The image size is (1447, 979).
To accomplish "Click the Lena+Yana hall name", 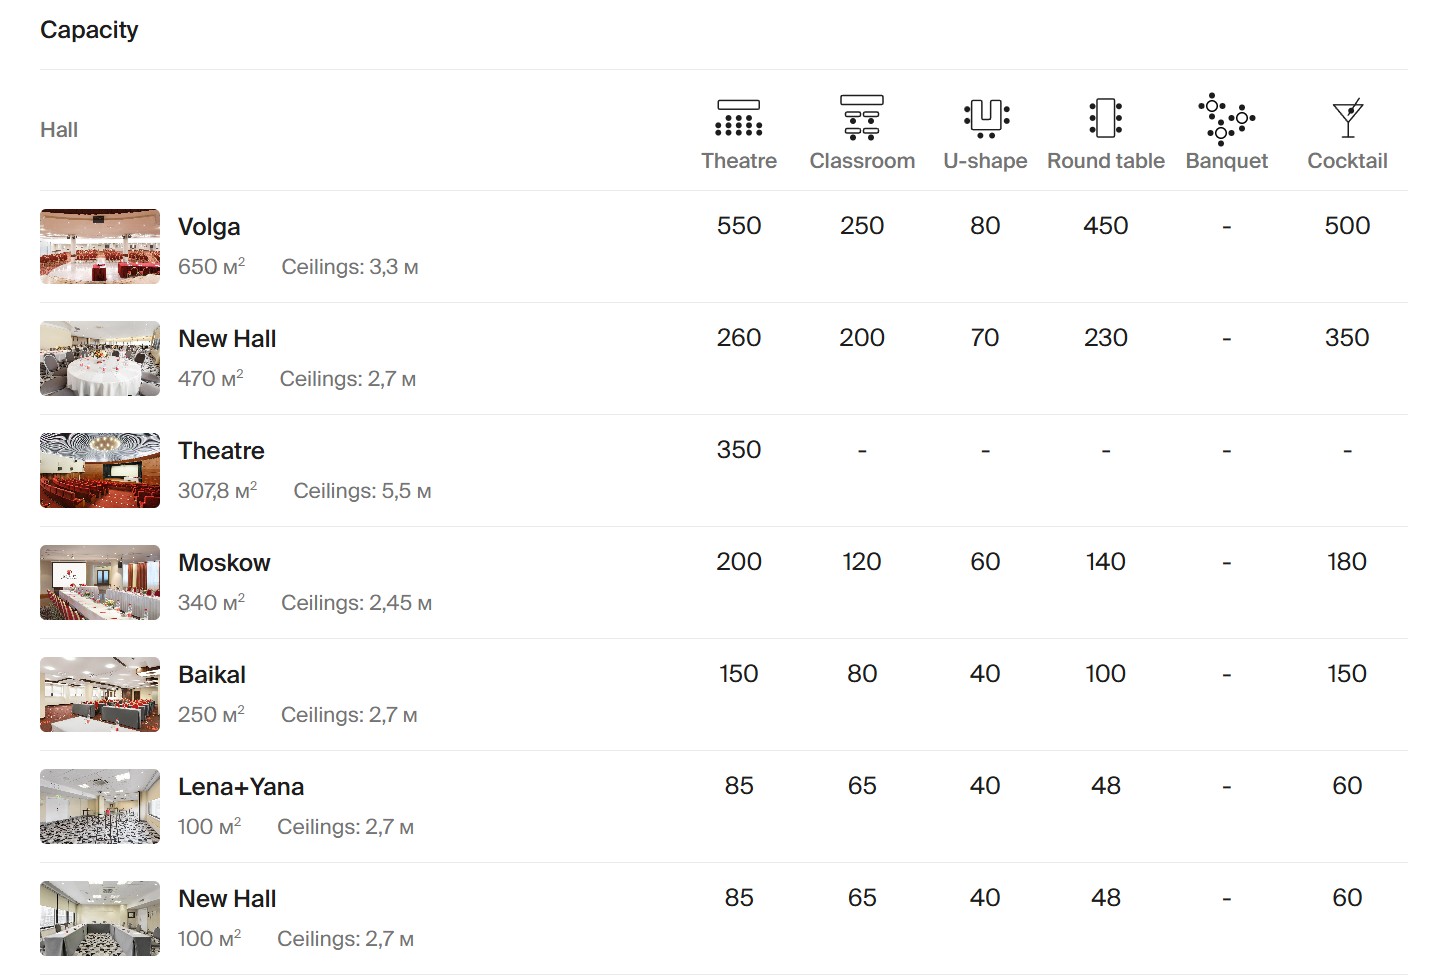I will (x=241, y=787).
